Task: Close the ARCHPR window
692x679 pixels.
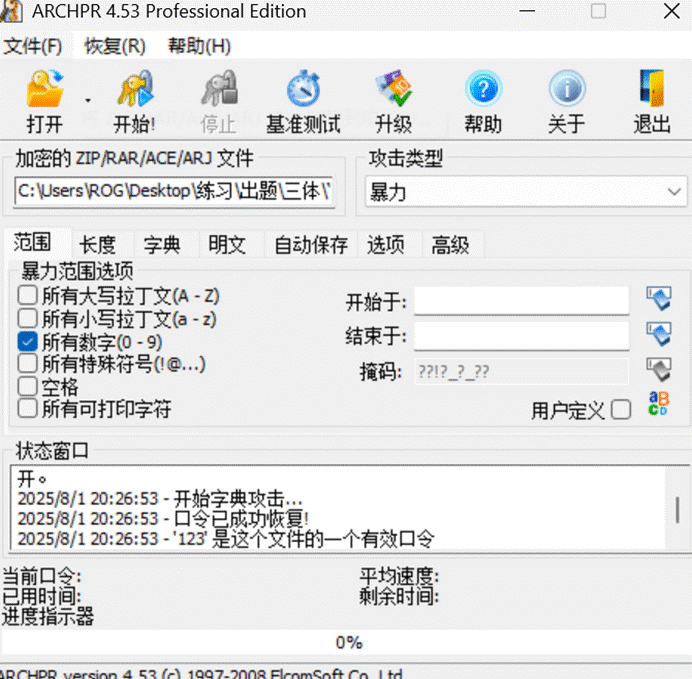Action: [672, 11]
